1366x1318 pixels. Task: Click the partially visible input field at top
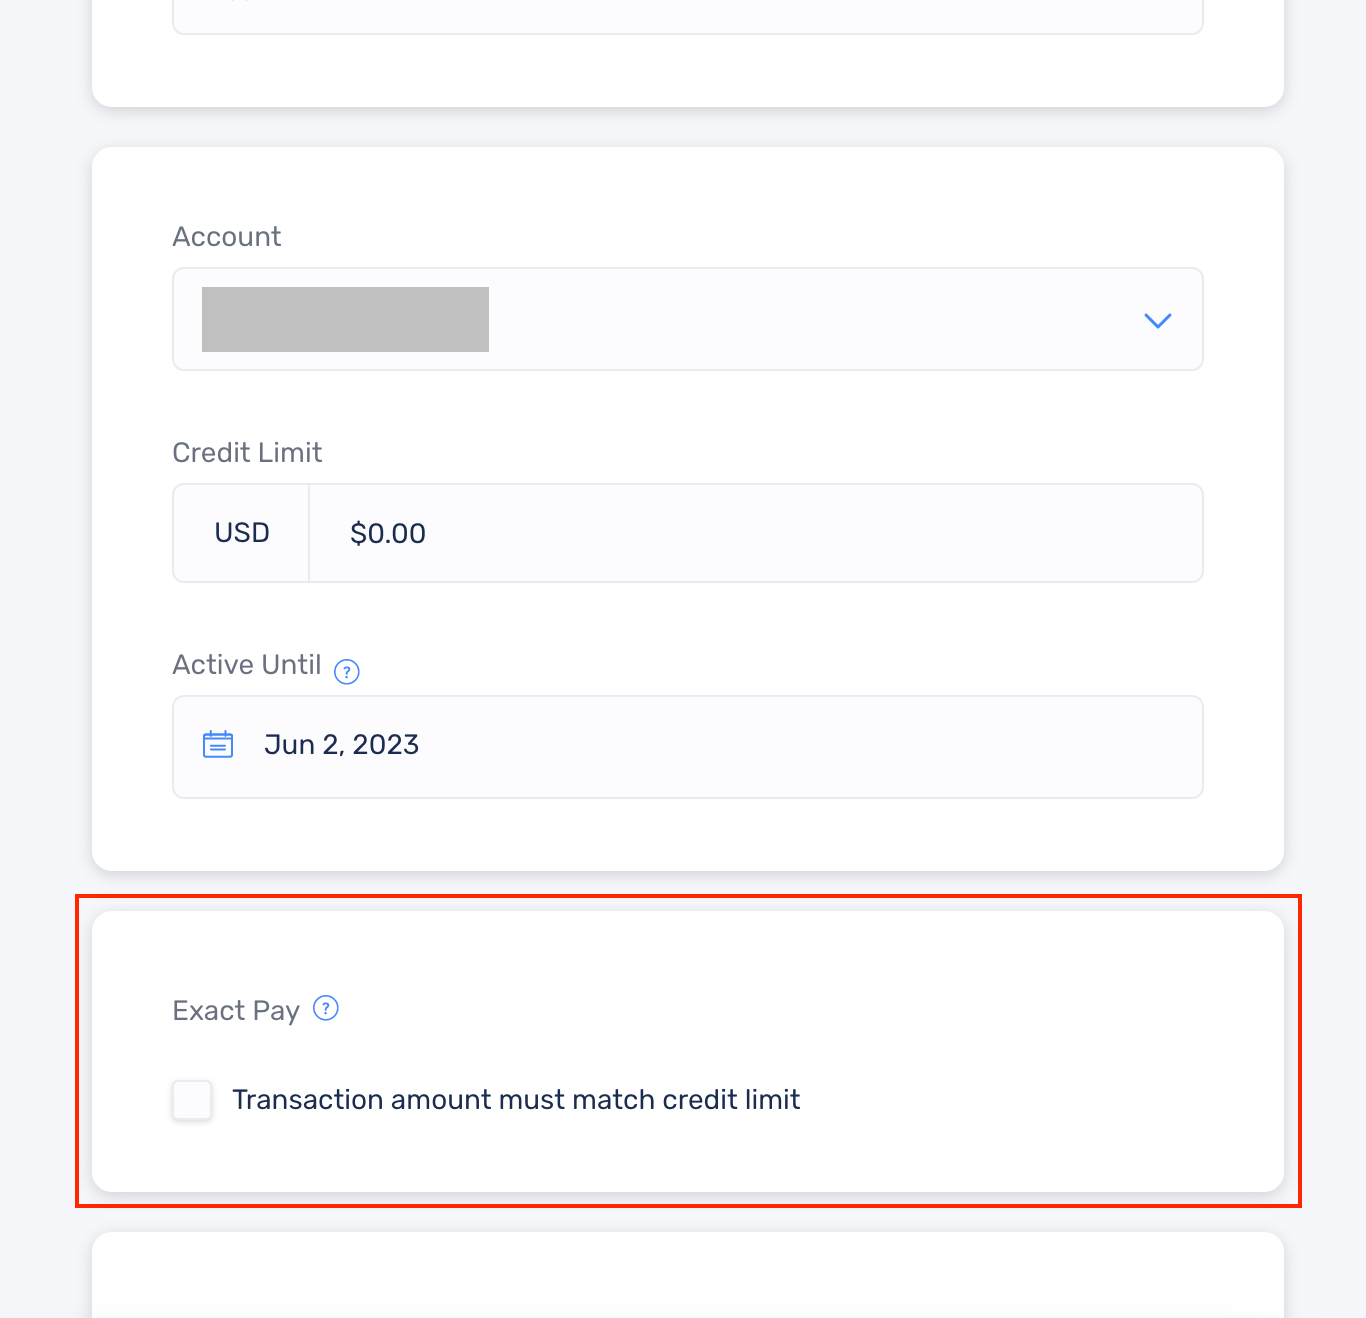pos(688,17)
